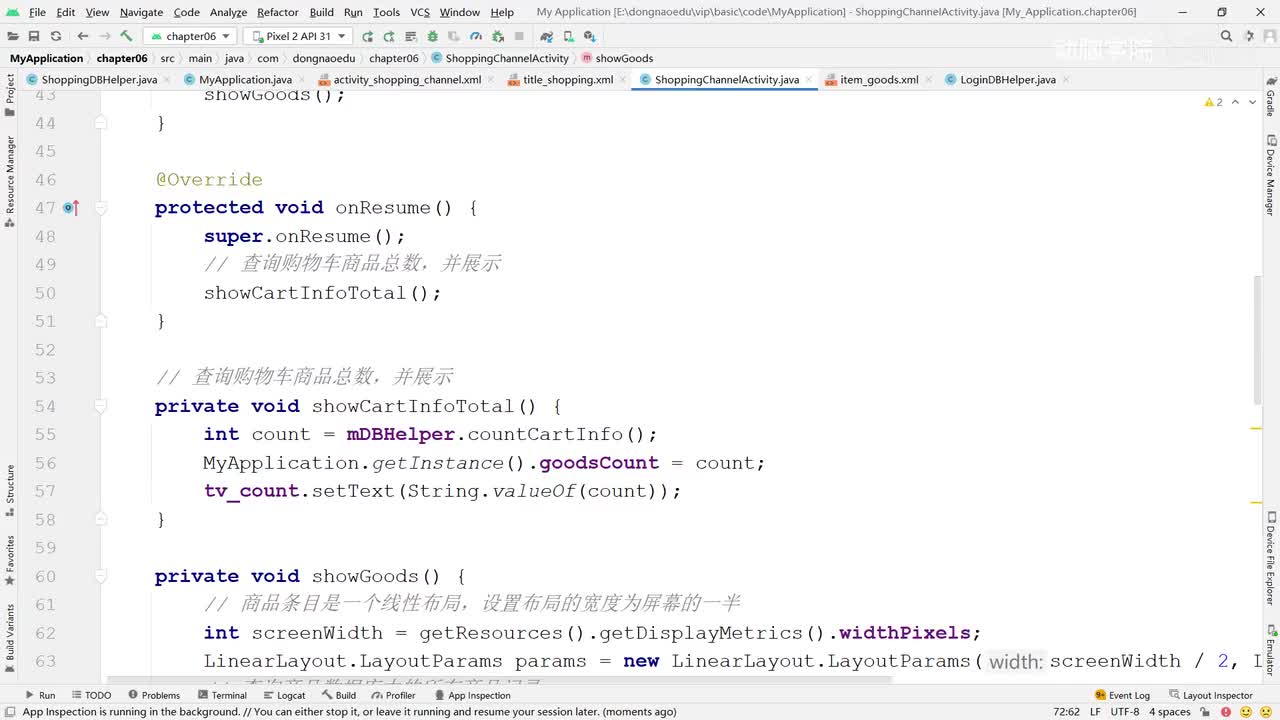Switch to item_goods.xml tab

coord(879,79)
